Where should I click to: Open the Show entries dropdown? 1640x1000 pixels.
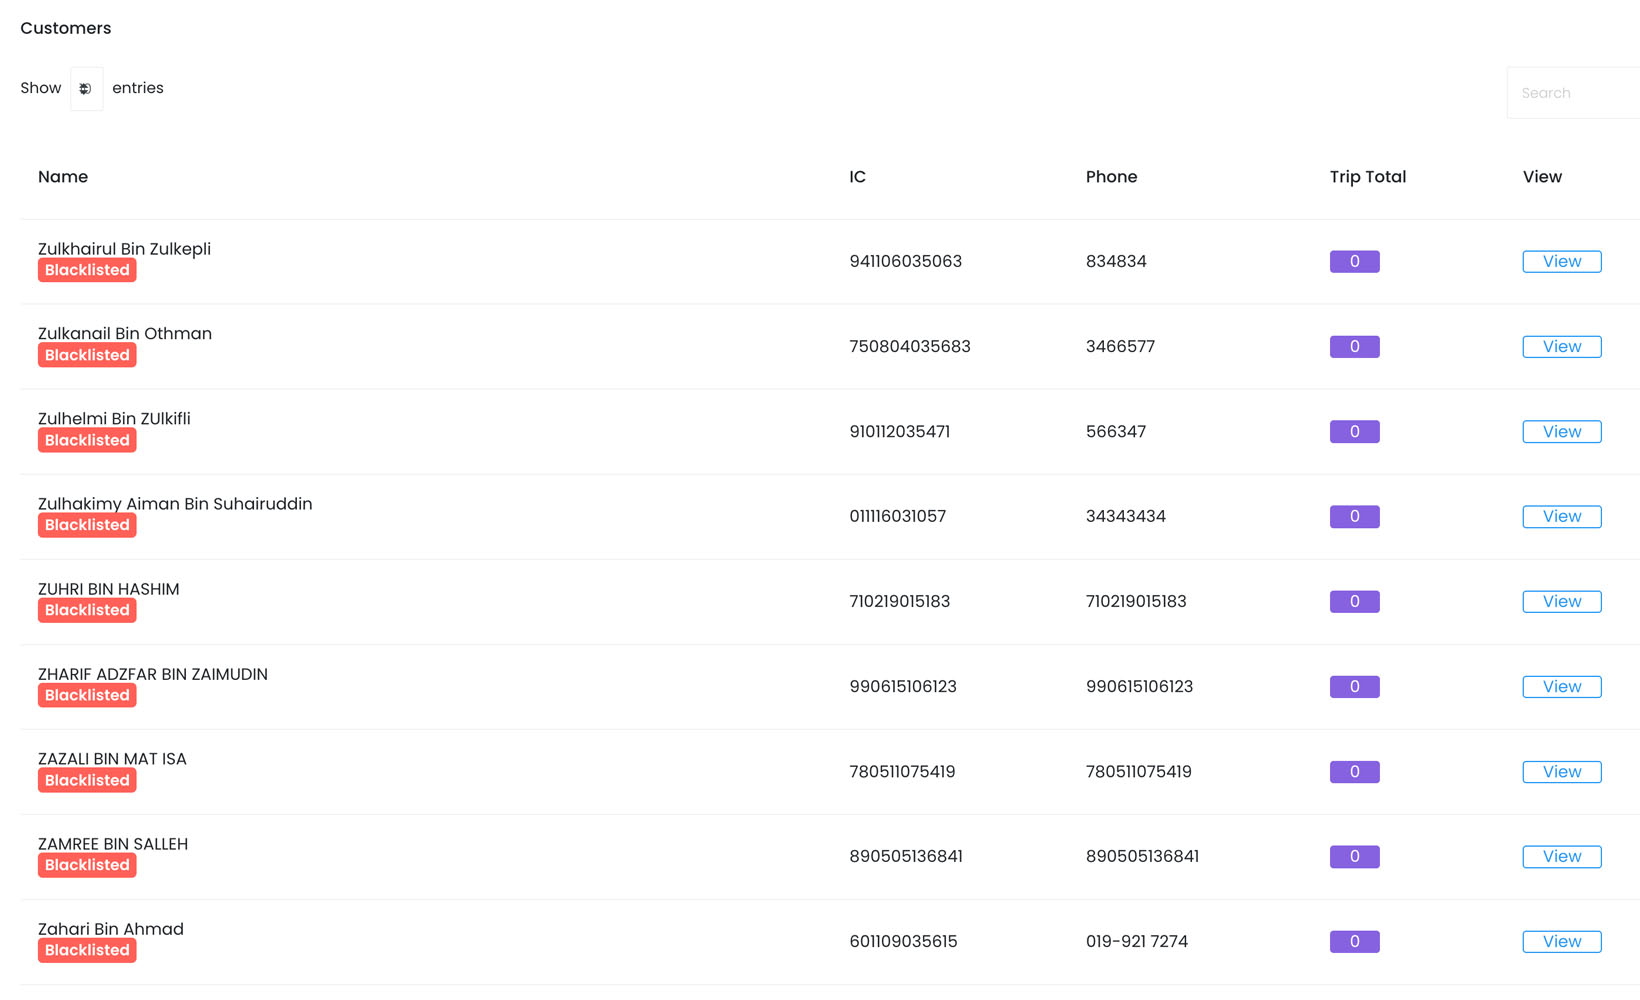pyautogui.click(x=87, y=89)
